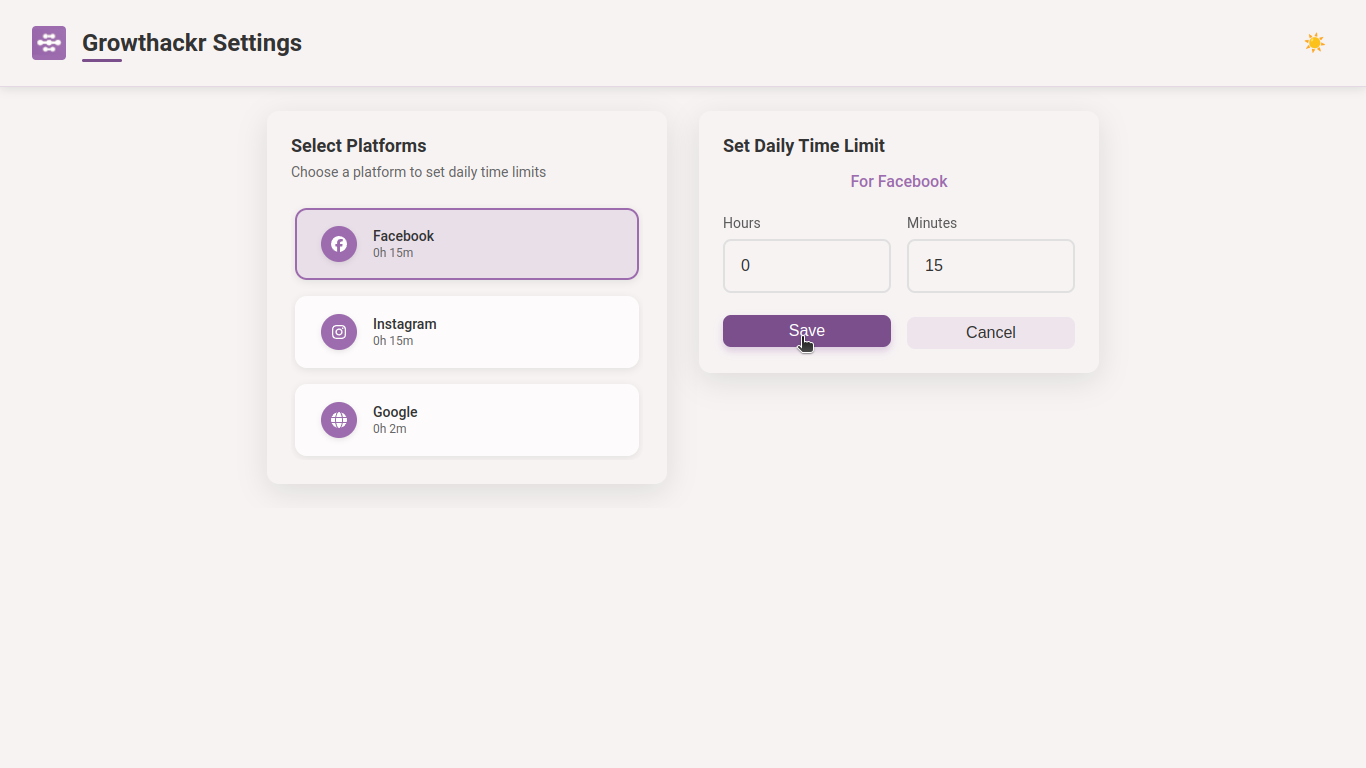Click the Set Daily Time Limit heading

point(804,145)
